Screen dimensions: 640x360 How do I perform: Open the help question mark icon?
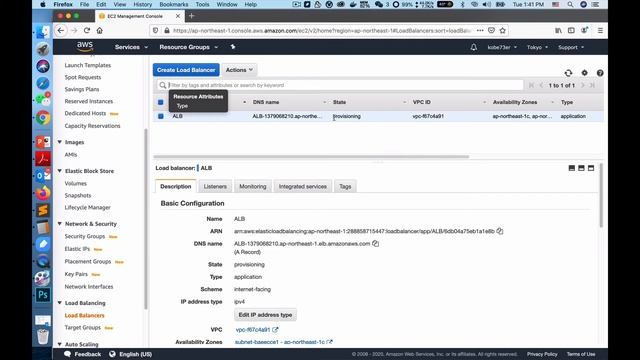point(600,73)
